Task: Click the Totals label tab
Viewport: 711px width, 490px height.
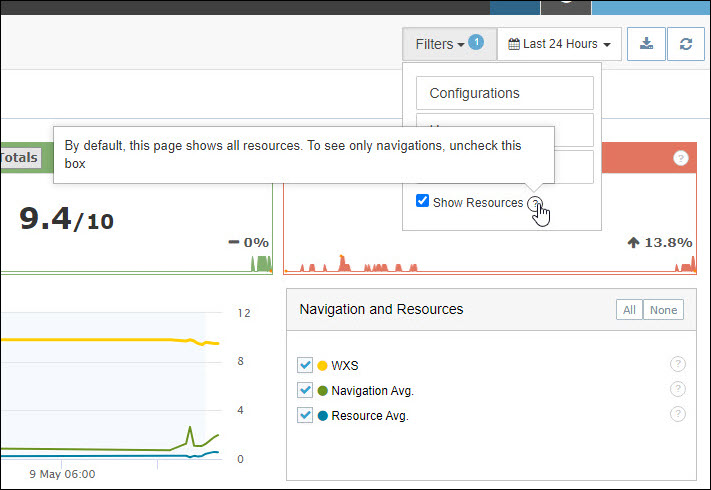Action: coord(19,157)
